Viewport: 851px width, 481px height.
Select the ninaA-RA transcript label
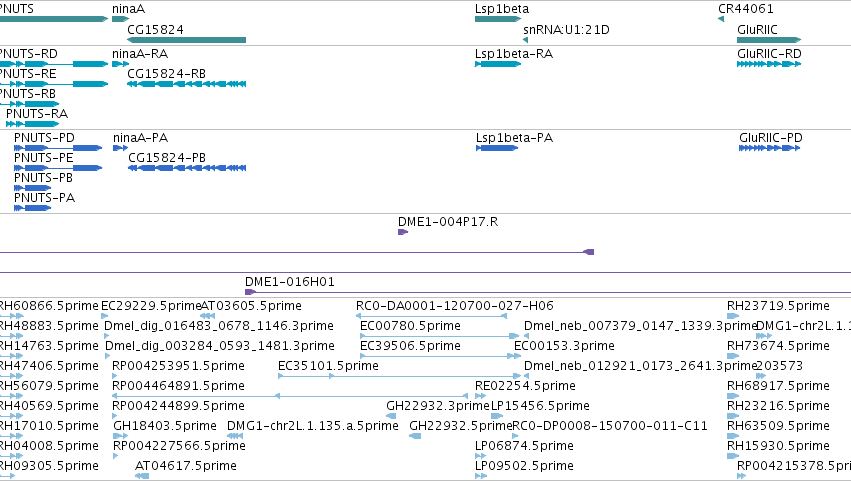140,54
